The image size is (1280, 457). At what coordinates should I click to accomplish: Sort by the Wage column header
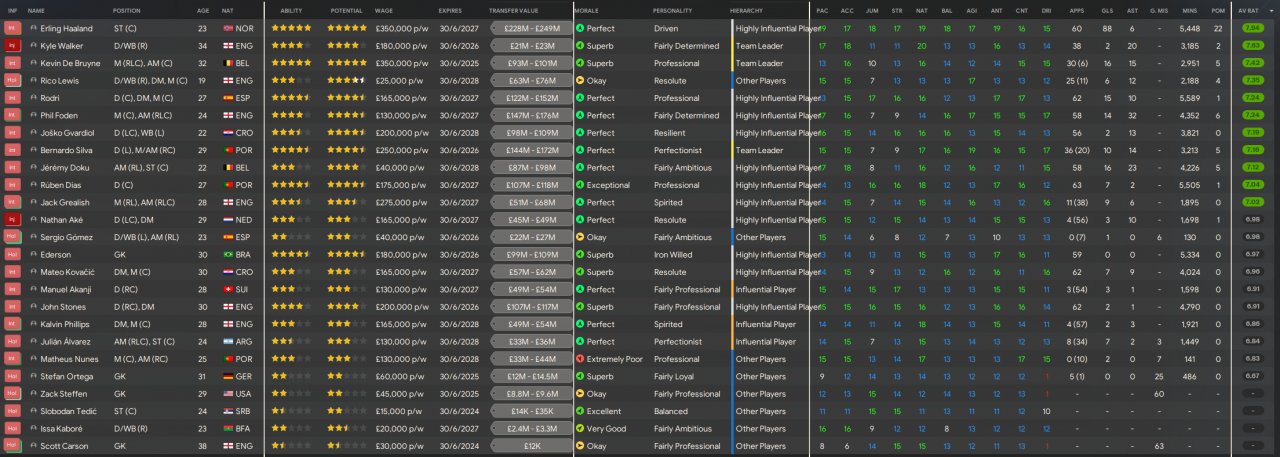click(384, 10)
